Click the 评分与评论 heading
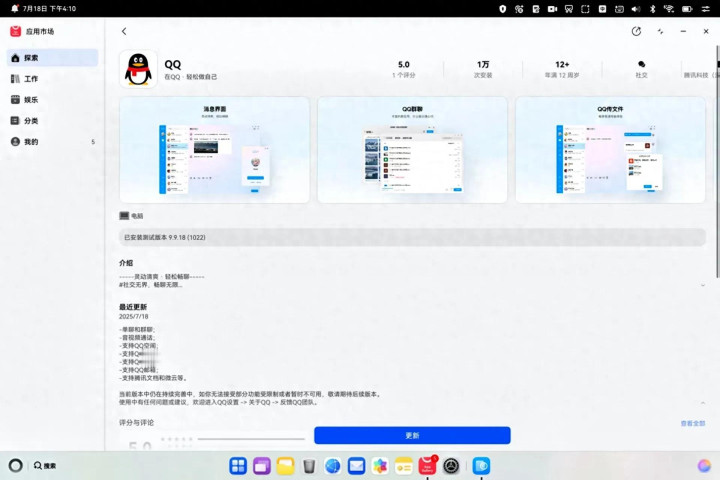Viewport: 720px width, 480px height. 136,423
